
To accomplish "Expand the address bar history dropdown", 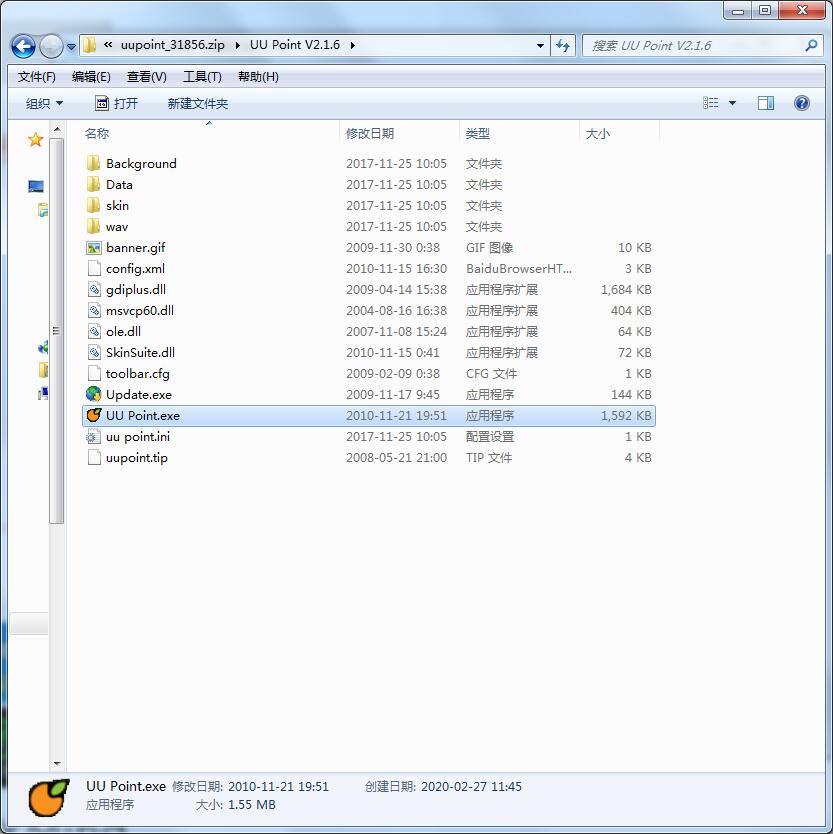I will click(x=540, y=46).
